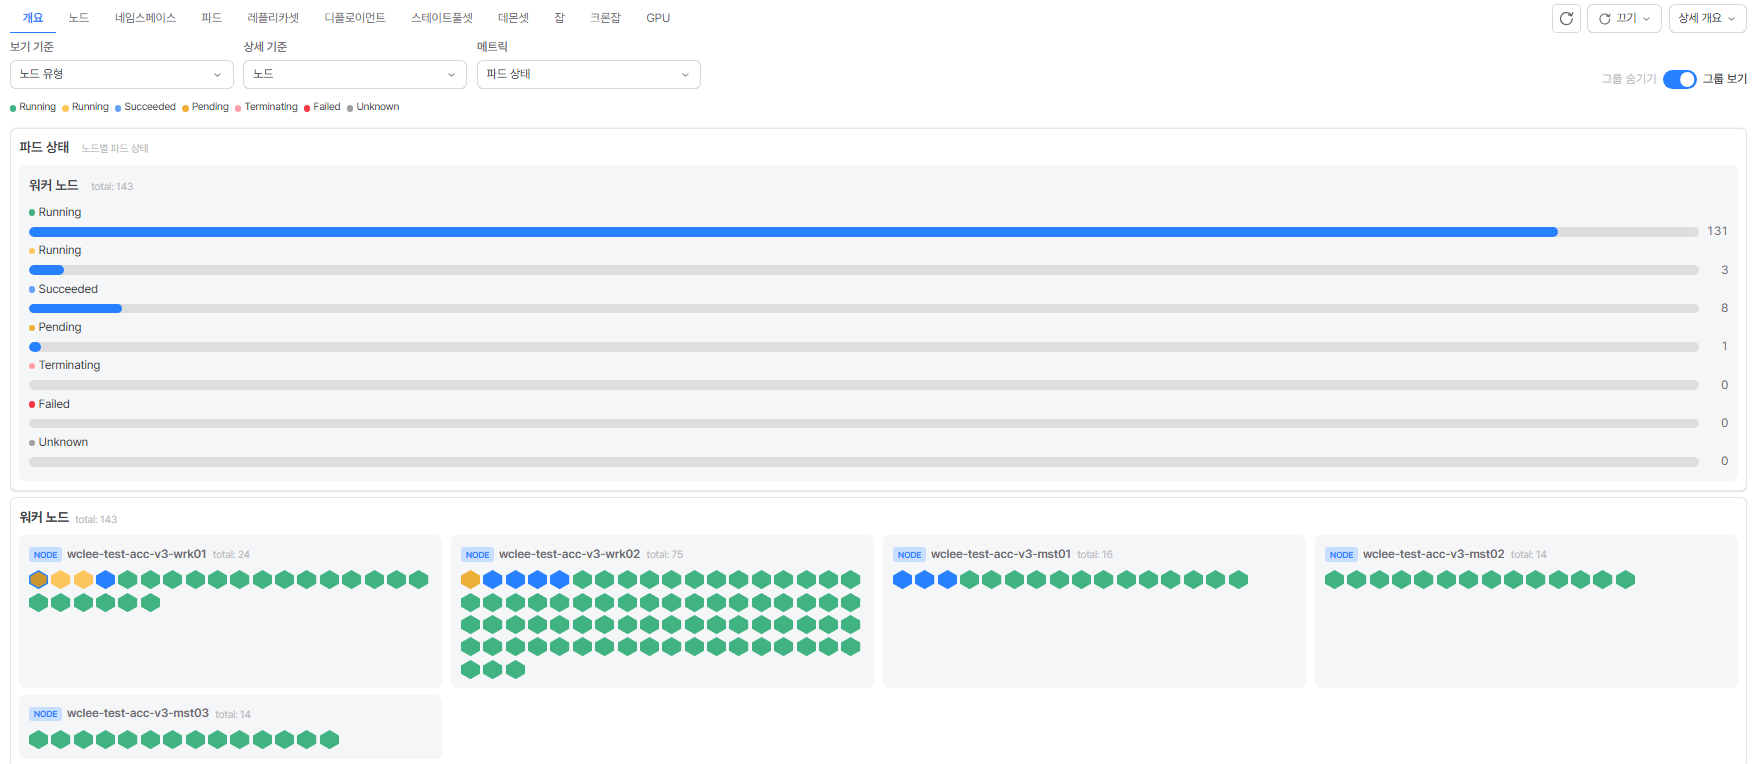Viewport: 1755px width, 764px height.
Task: Click the NODE badge of wclee-test-acc-v3-mst01
Action: pyautogui.click(x=909, y=555)
